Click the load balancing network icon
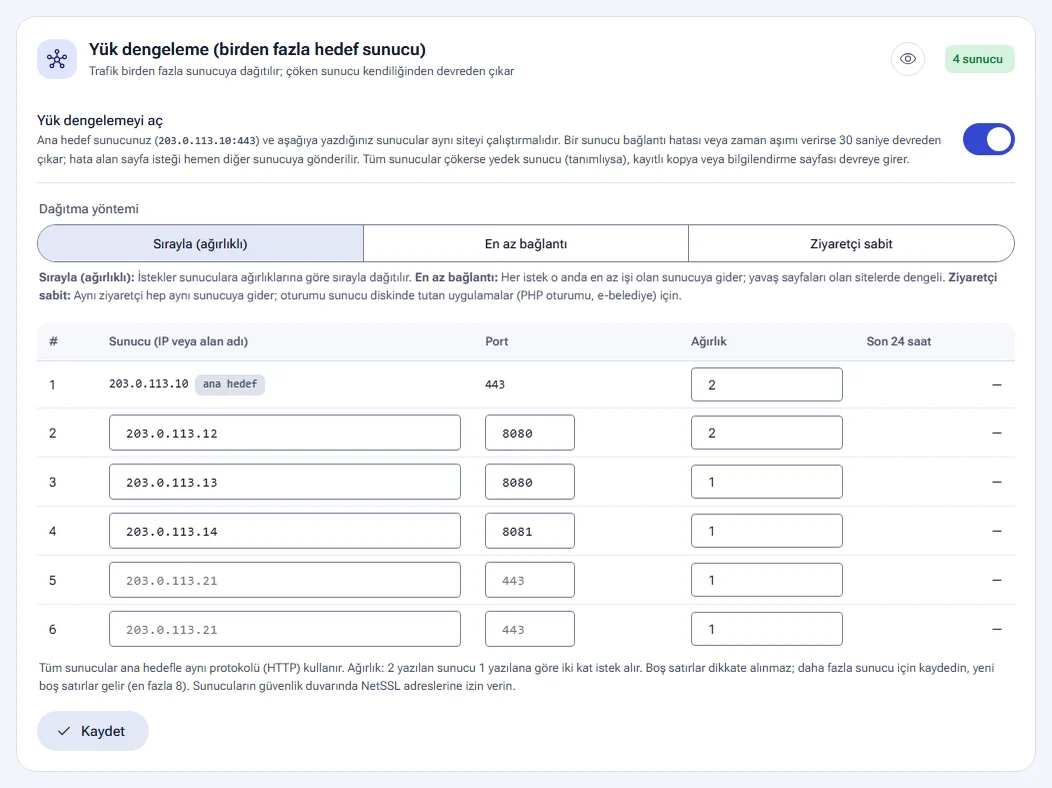 coord(57,59)
